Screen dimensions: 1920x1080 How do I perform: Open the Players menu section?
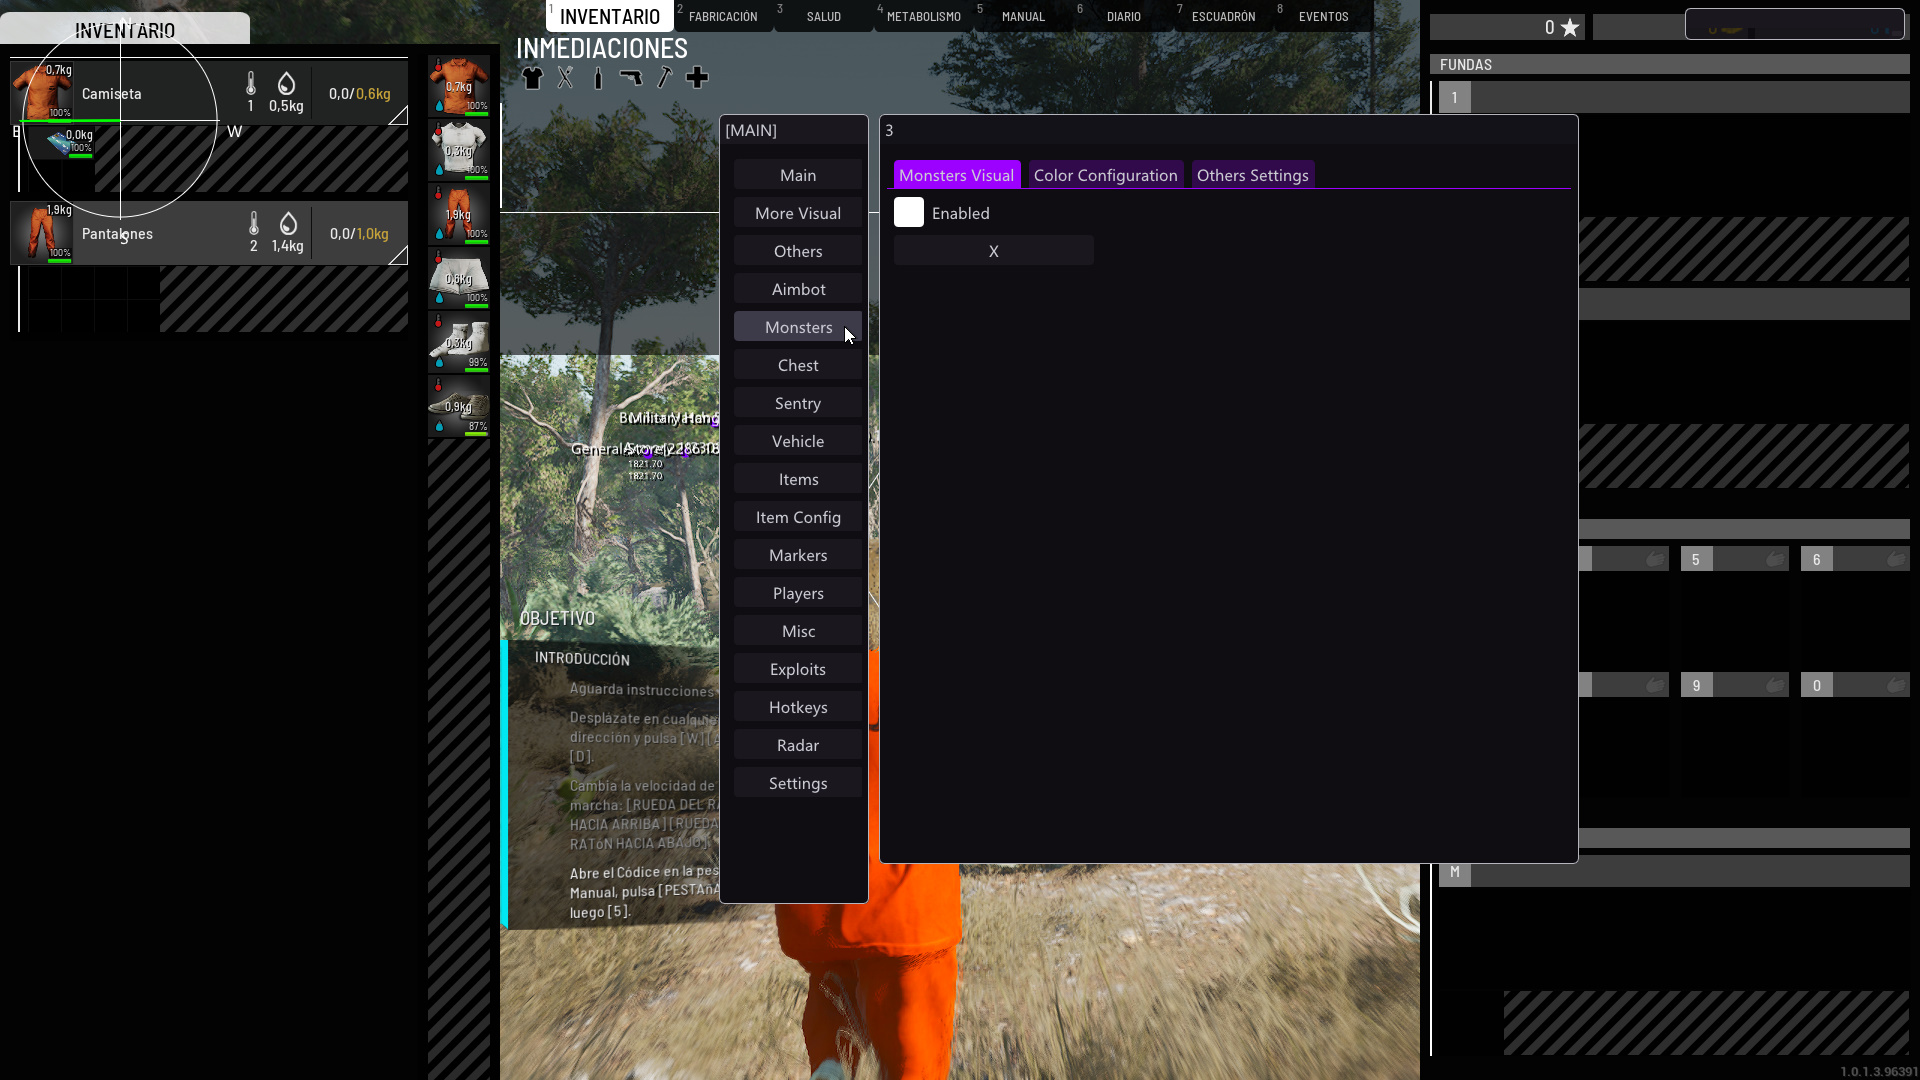coord(798,593)
